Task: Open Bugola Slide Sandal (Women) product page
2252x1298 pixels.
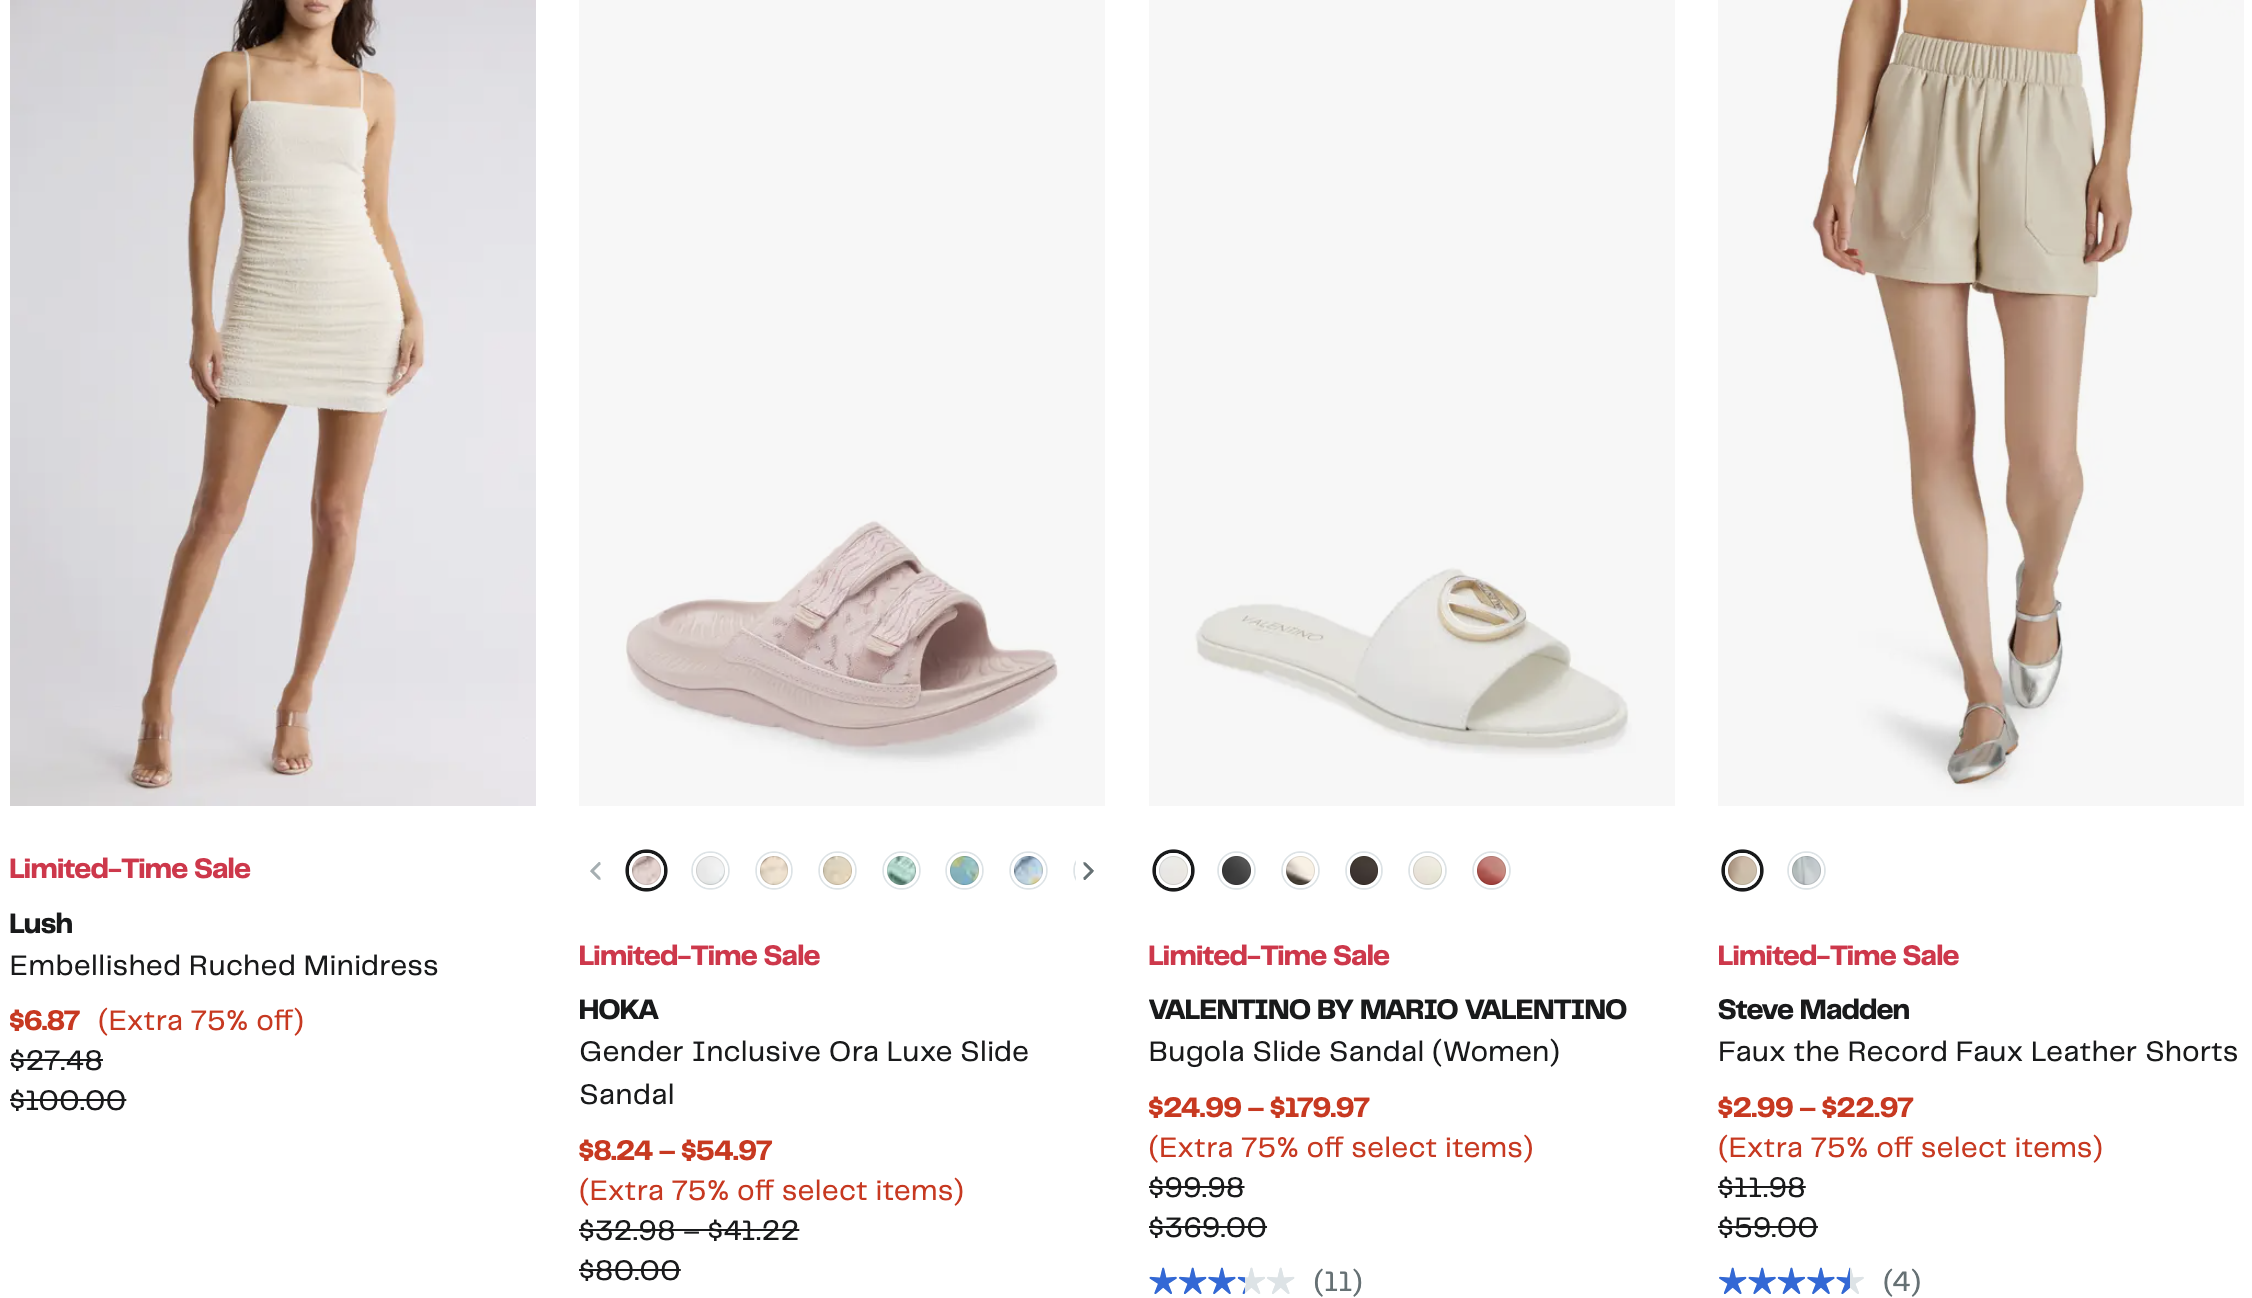Action: tap(1354, 1052)
